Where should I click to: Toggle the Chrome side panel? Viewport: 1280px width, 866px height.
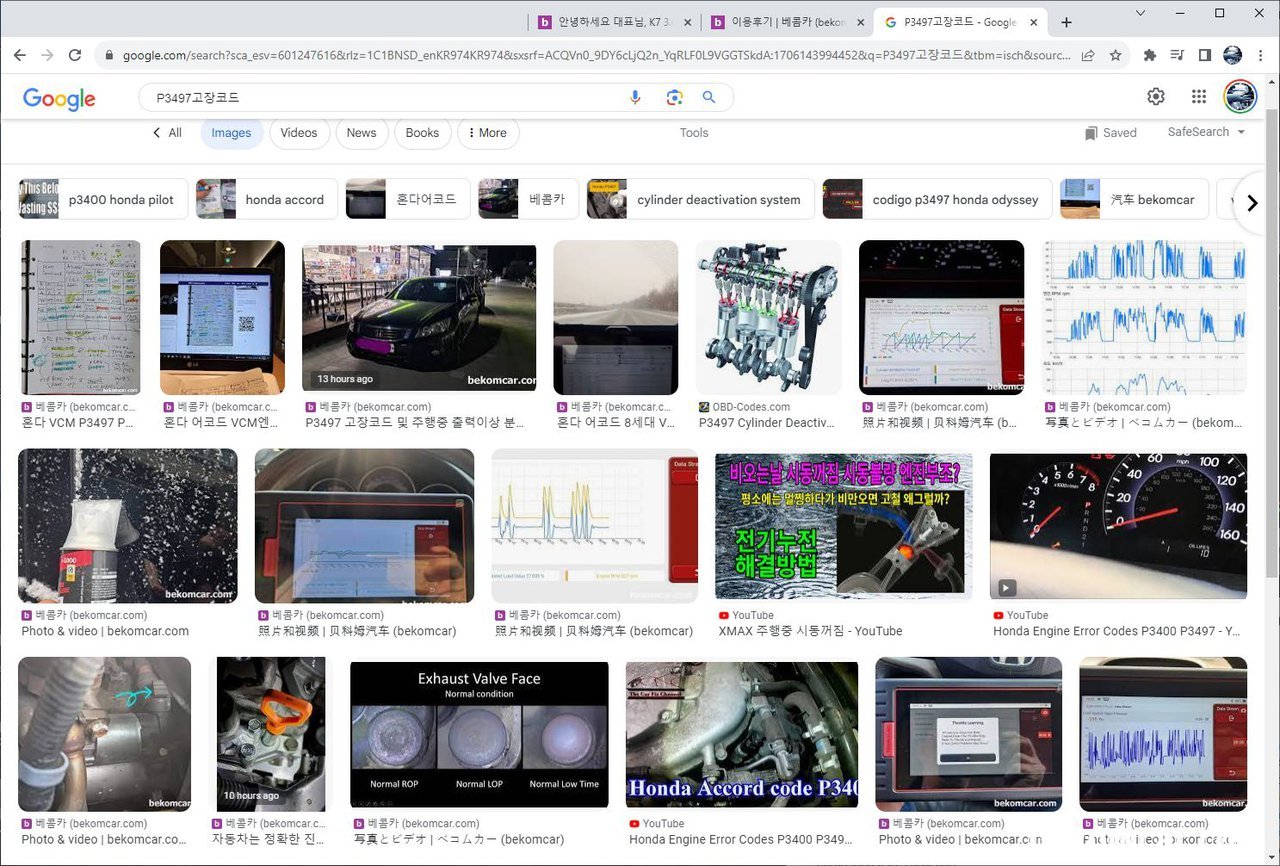tap(1205, 55)
